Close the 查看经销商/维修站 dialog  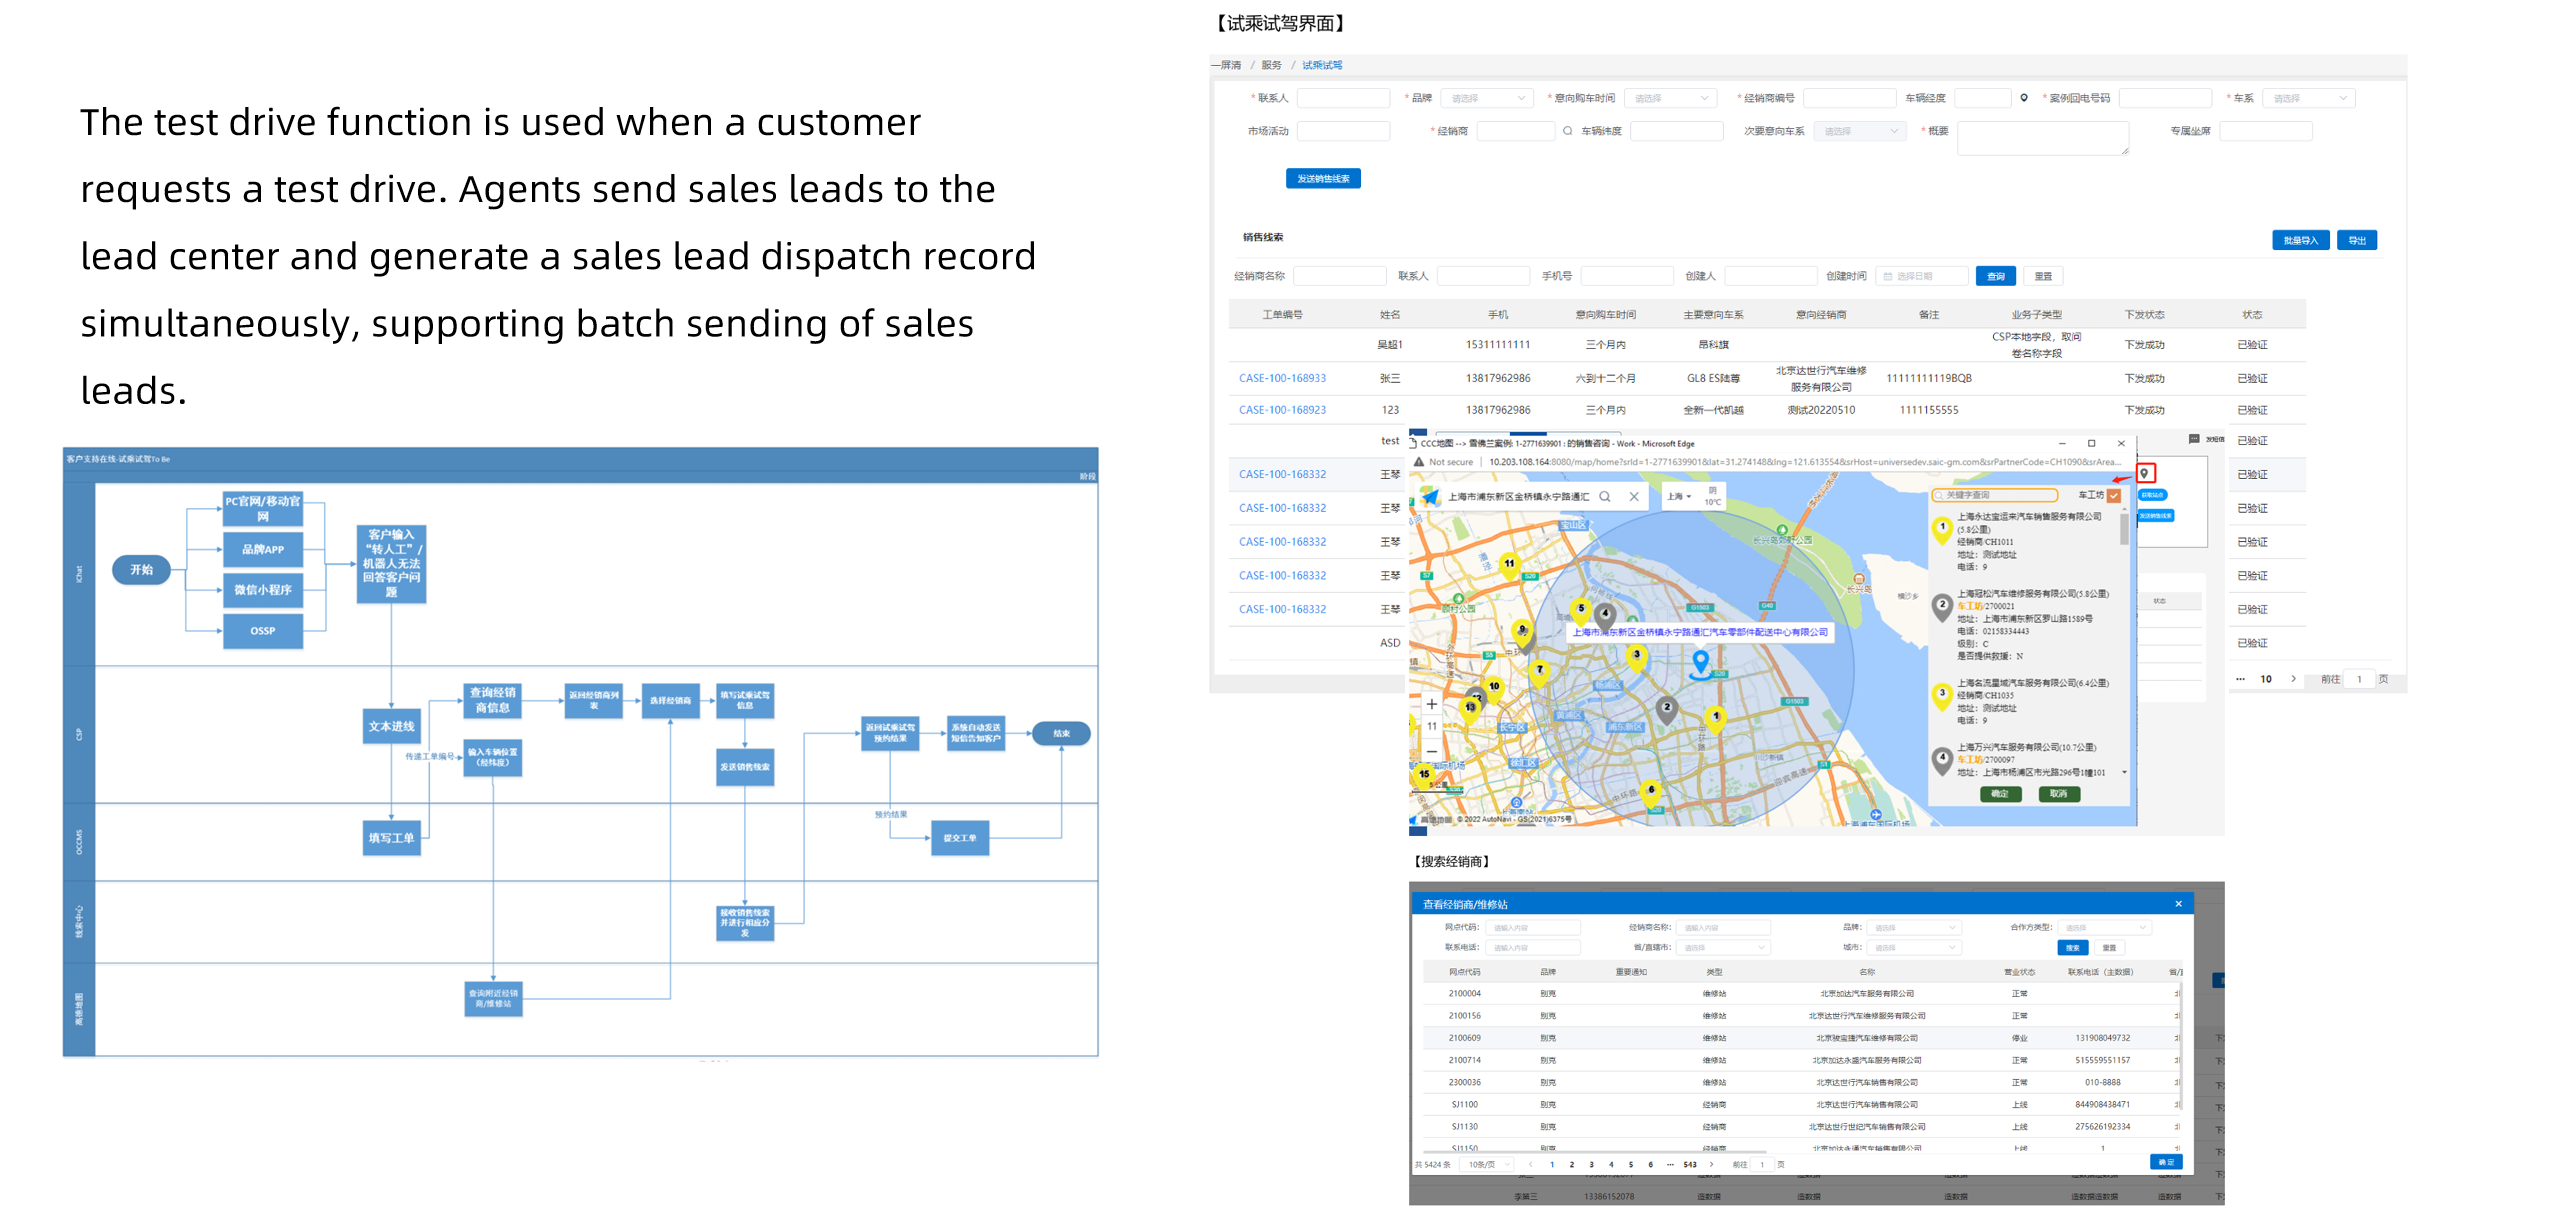coord(2178,904)
